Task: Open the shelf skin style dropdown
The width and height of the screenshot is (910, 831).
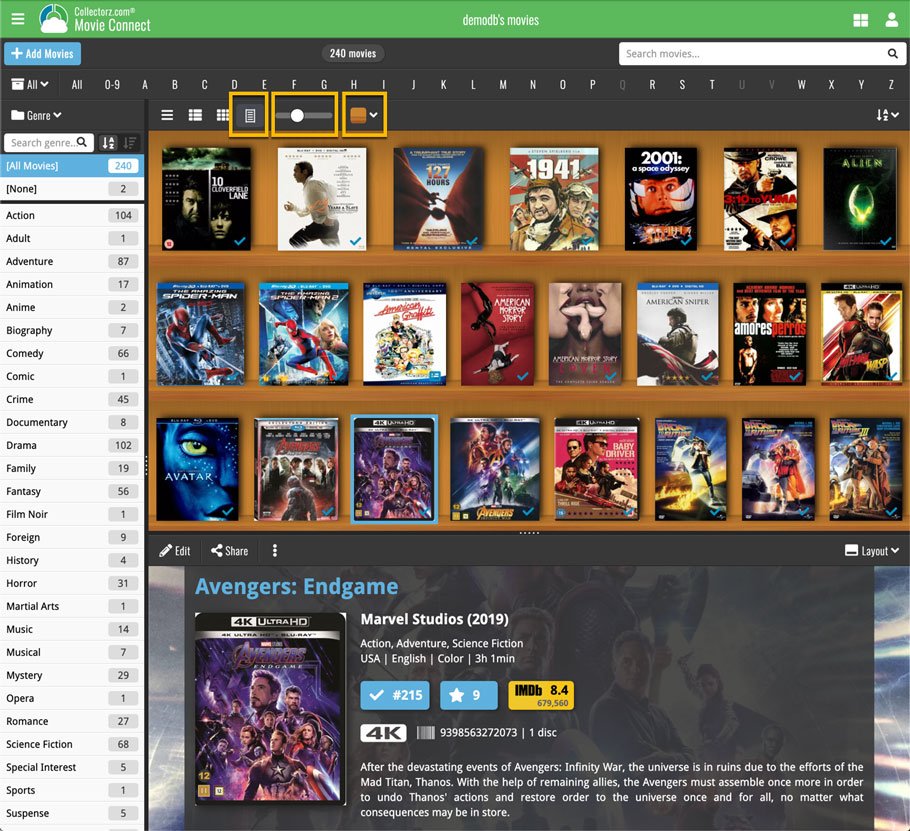Action: click(x=363, y=116)
